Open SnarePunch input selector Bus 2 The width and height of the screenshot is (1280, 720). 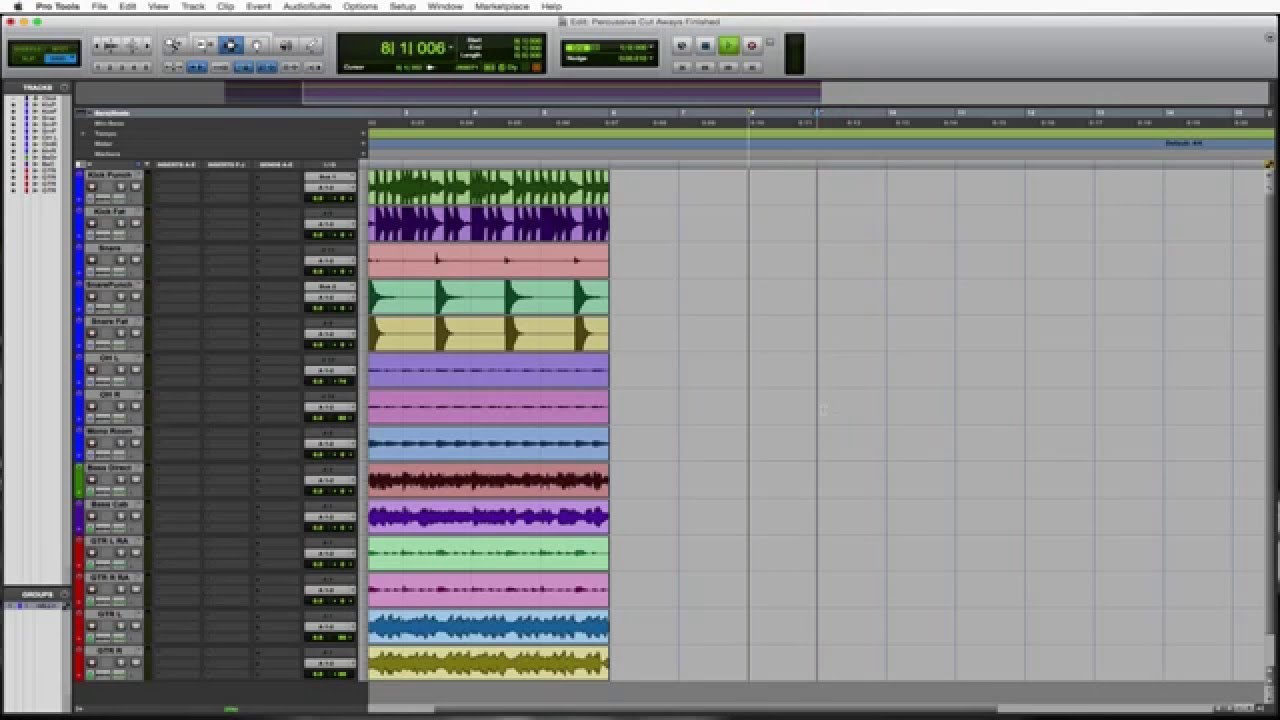(329, 287)
